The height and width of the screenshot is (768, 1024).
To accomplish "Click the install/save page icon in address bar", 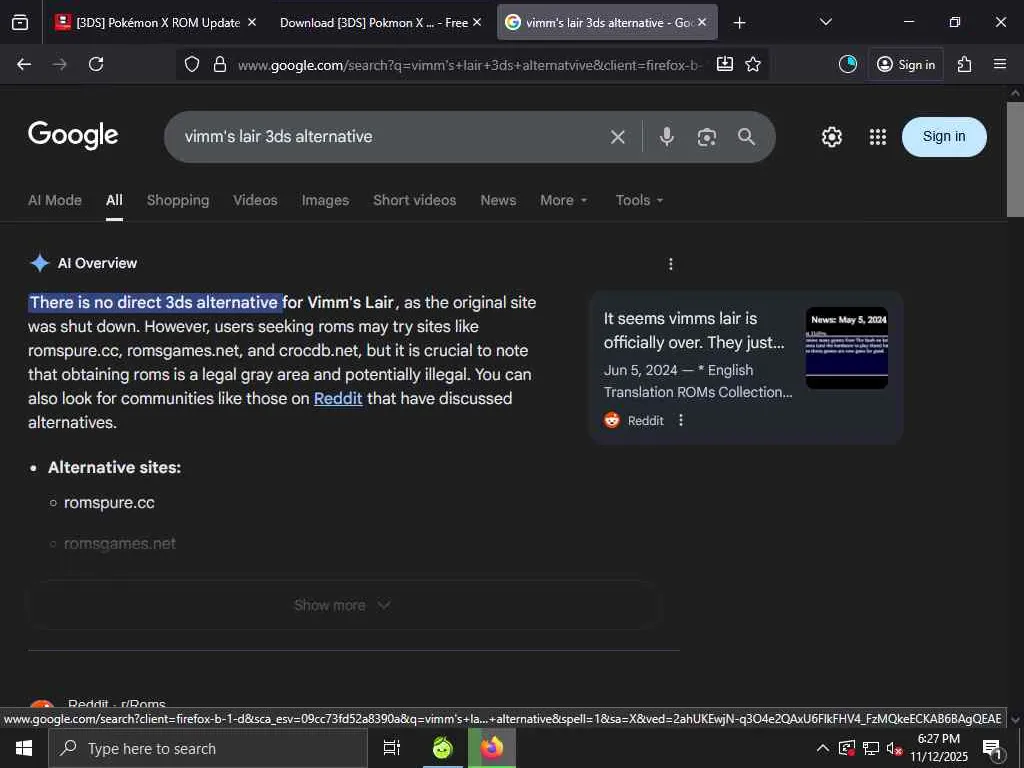I will click(x=725, y=64).
